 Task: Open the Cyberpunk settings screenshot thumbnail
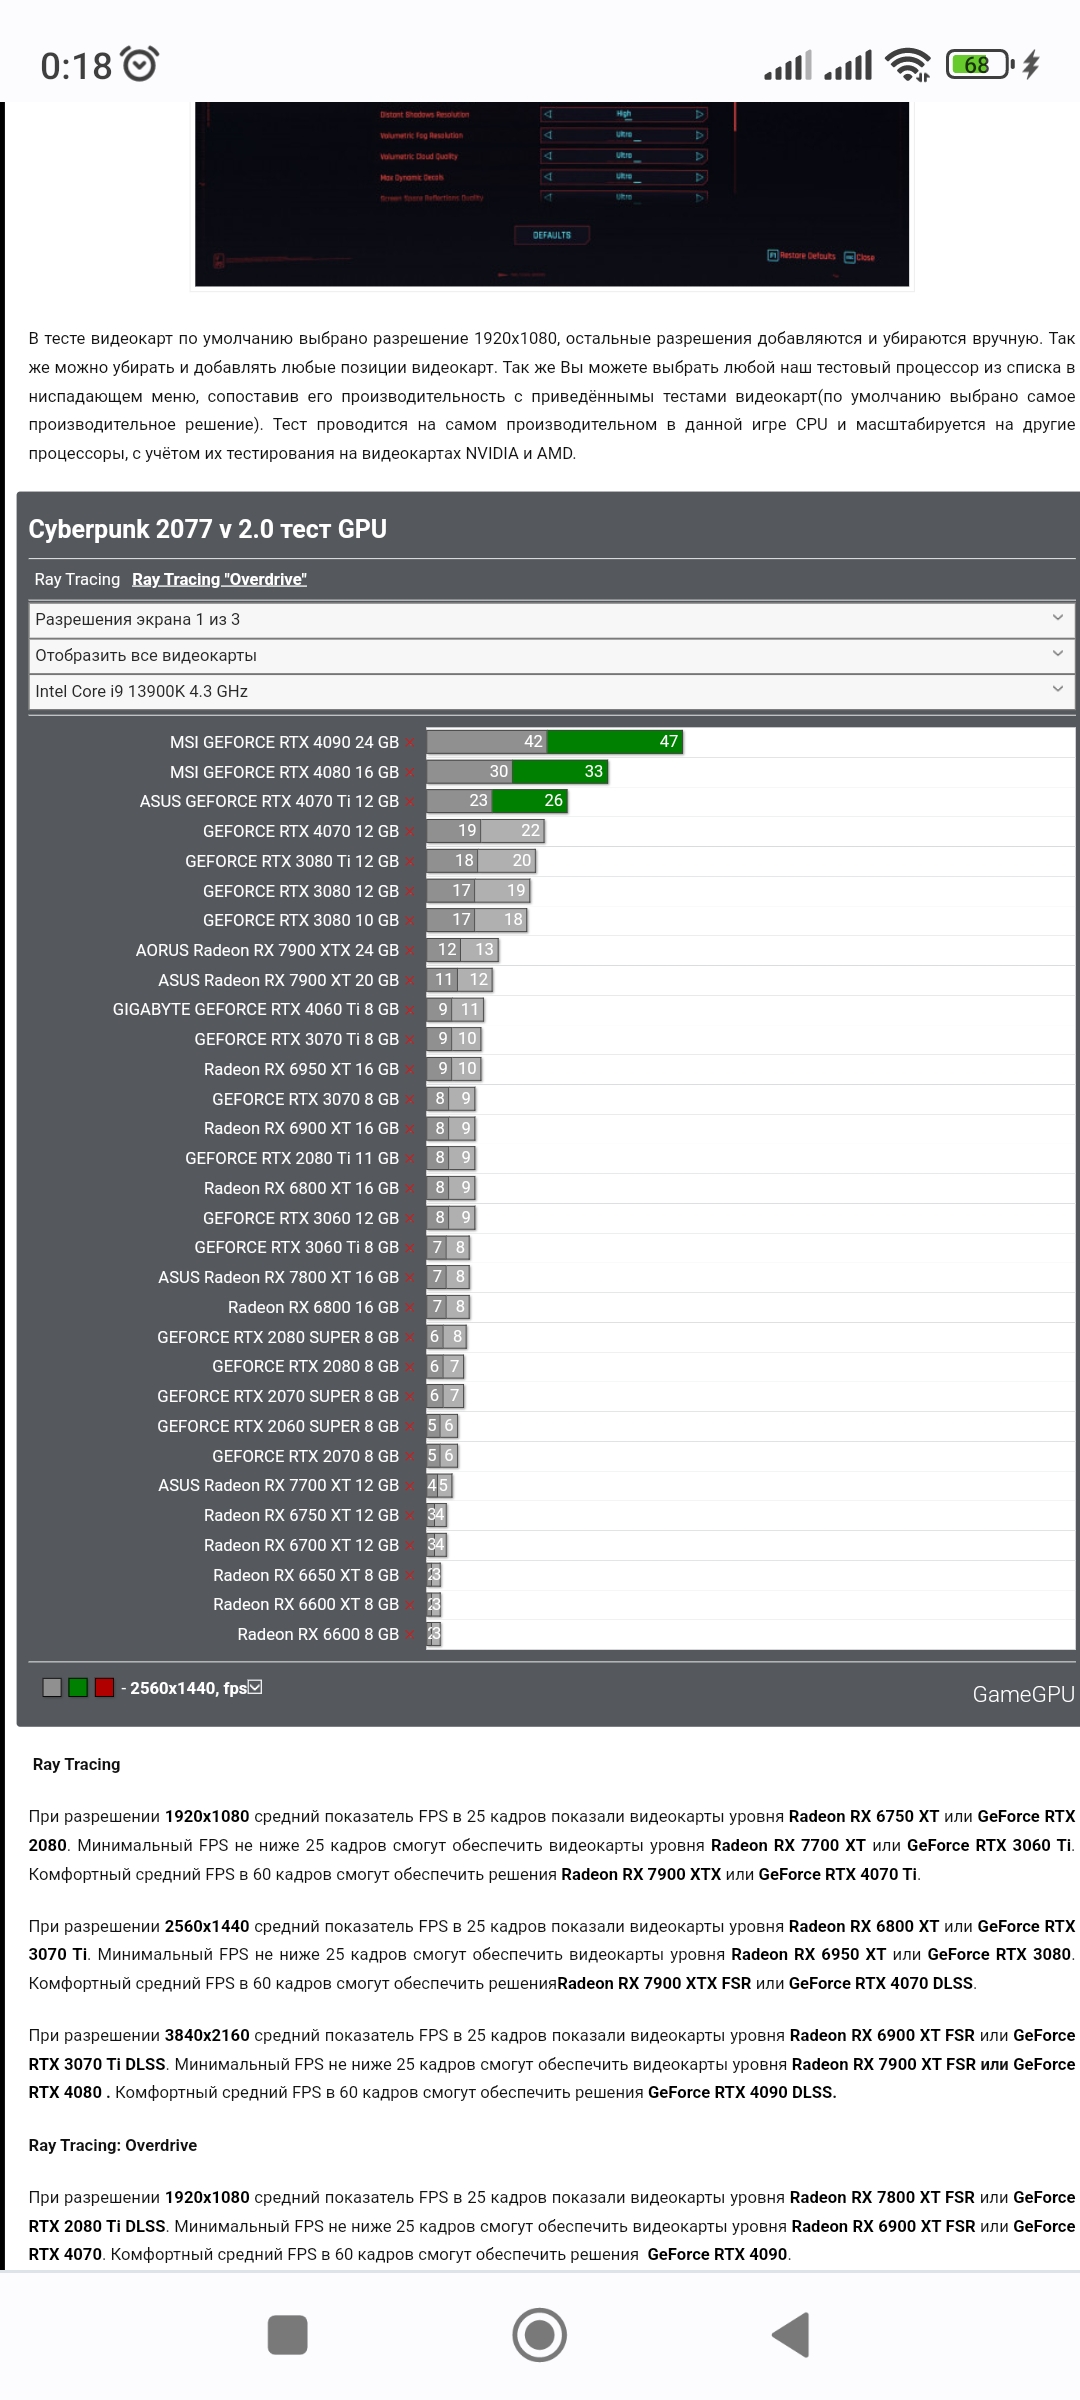coord(552,194)
